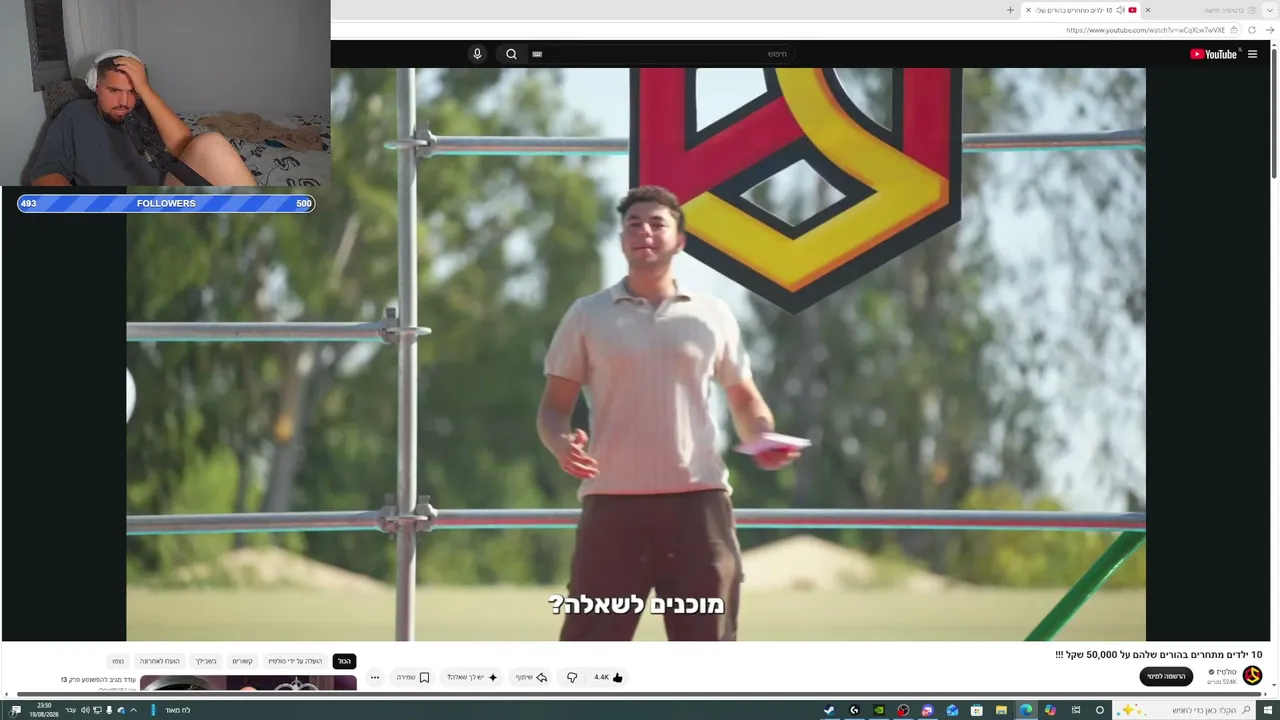Open the channel avatar
The height and width of the screenshot is (720, 1280).
point(1252,676)
